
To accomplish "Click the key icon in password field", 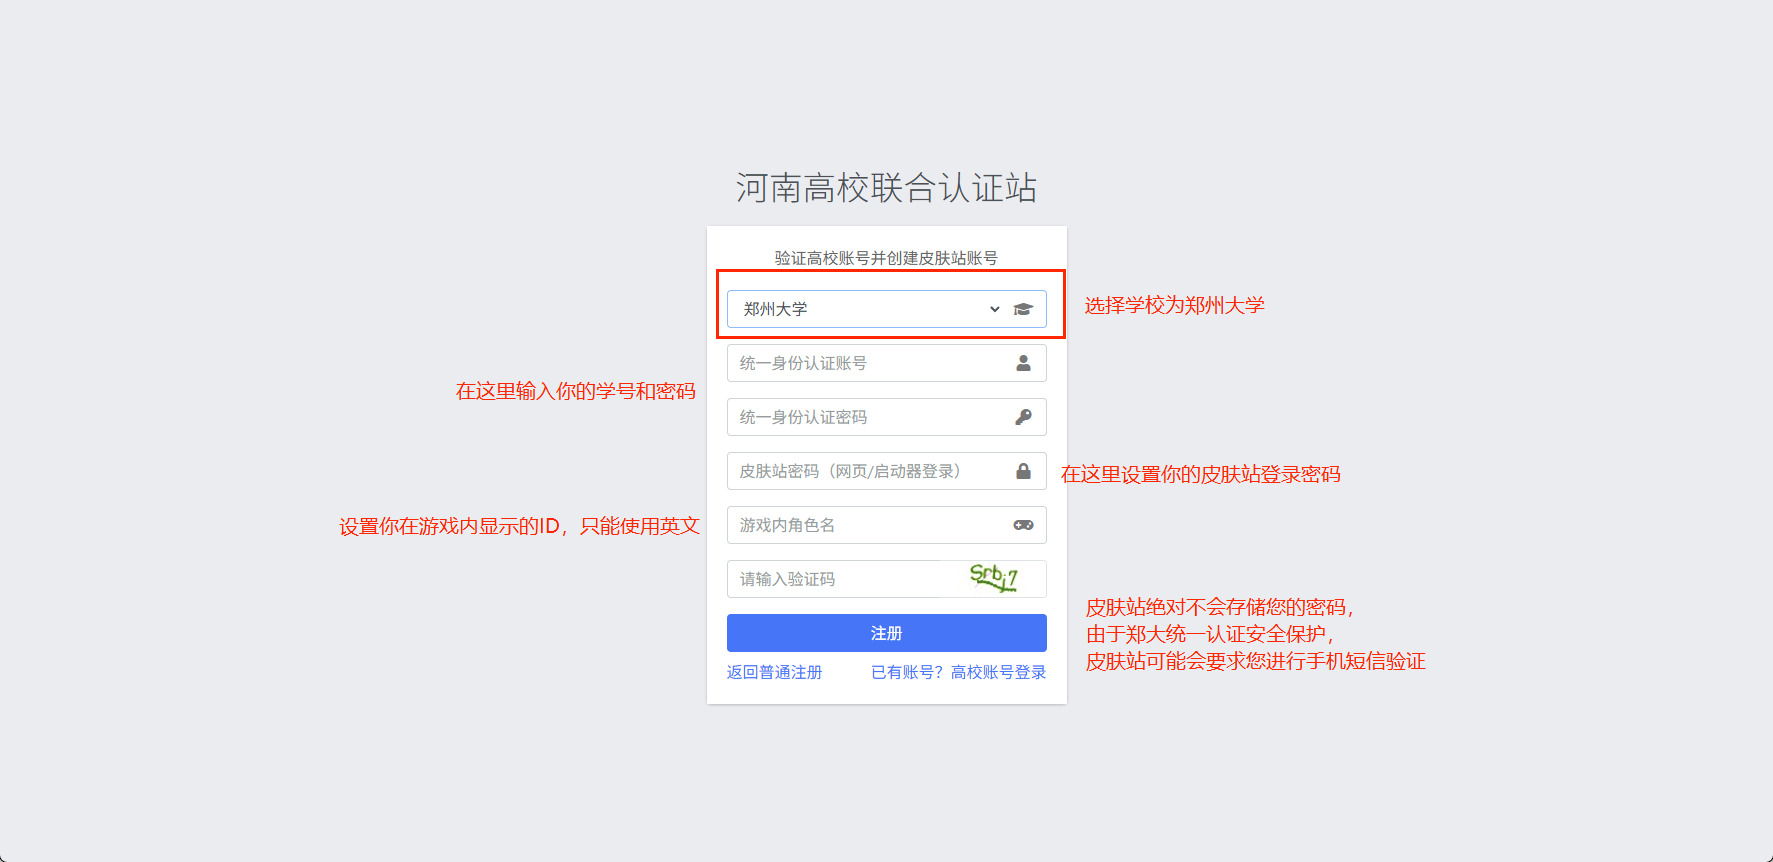I will click(x=1023, y=417).
